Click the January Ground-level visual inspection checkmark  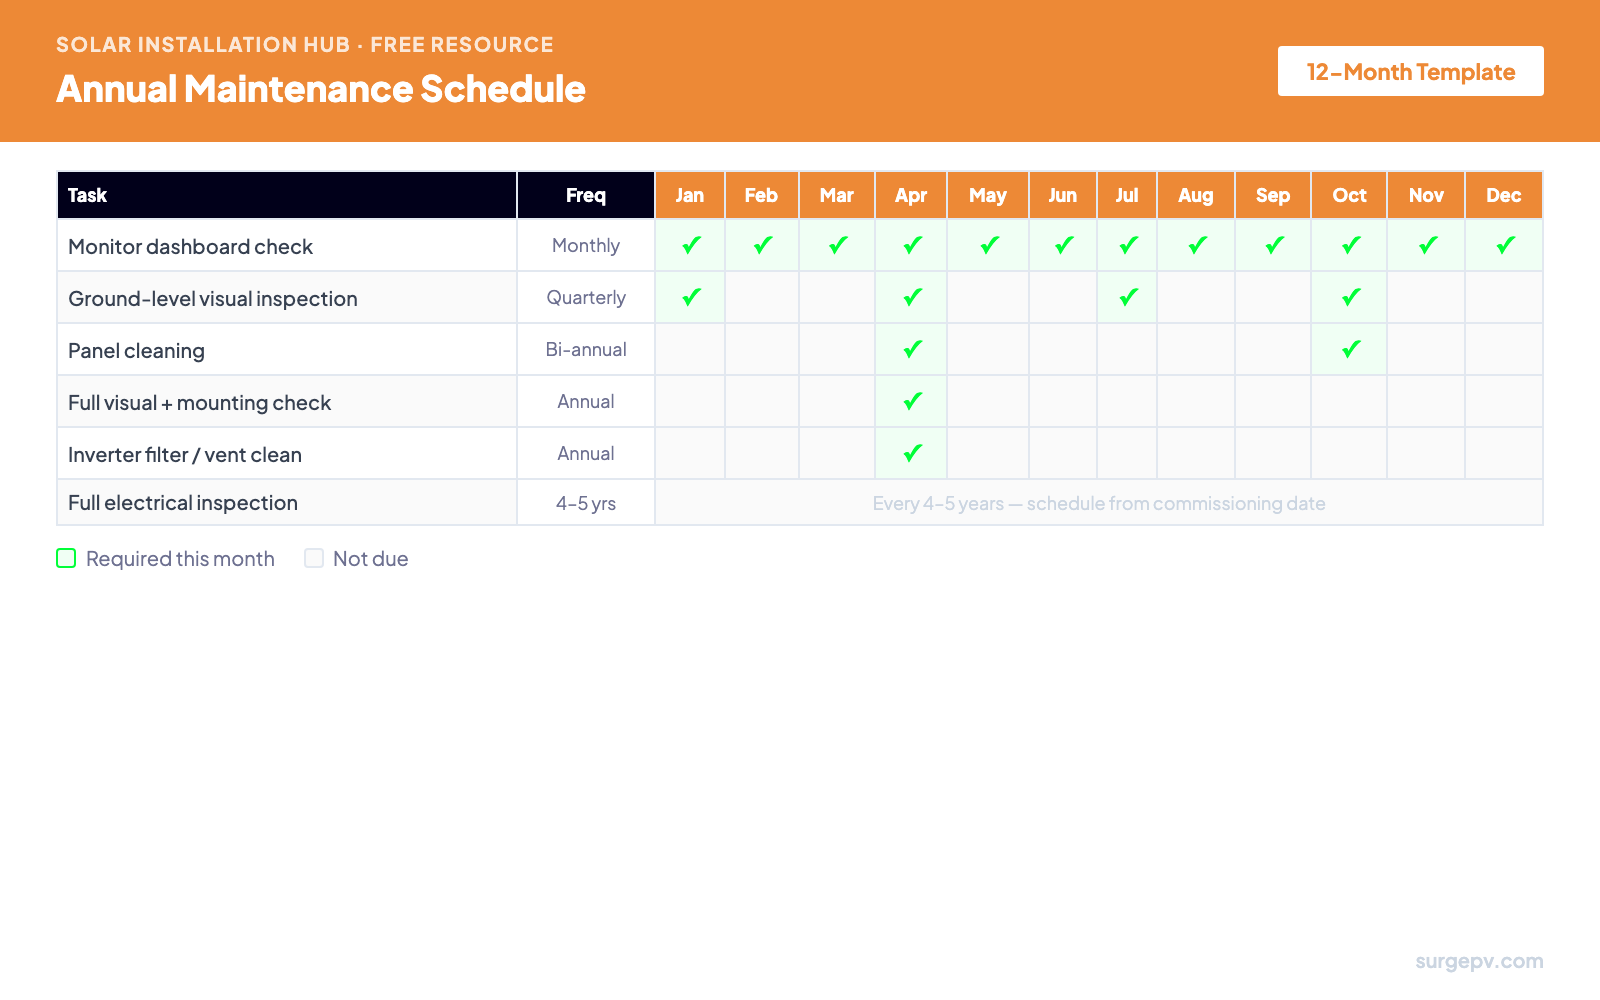[690, 296]
